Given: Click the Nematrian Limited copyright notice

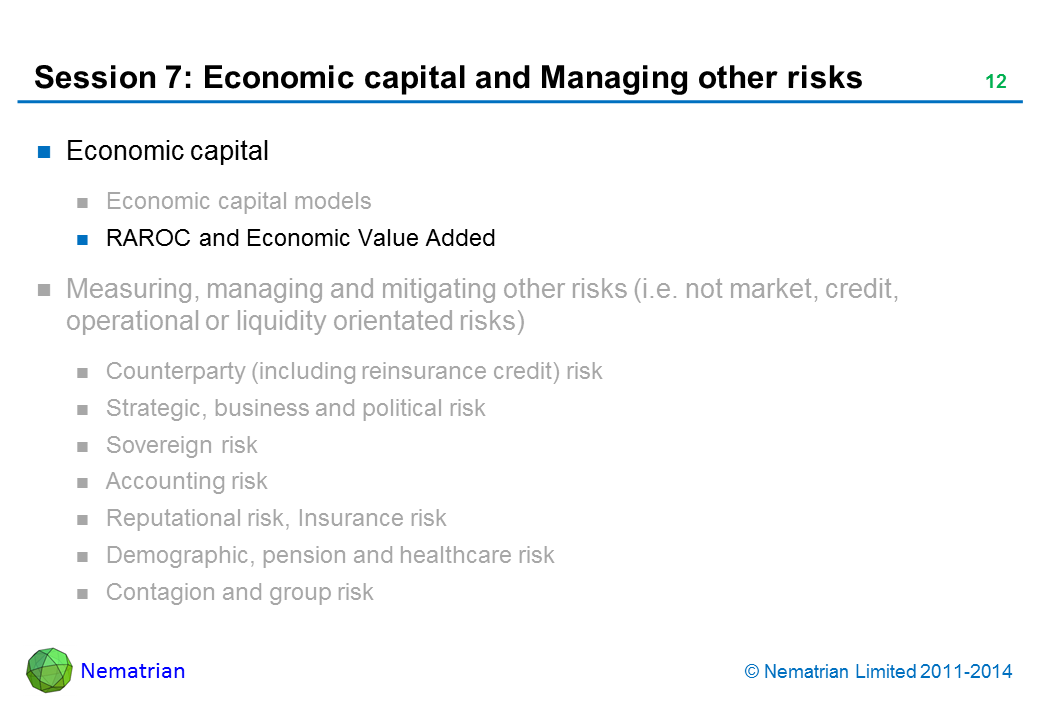Looking at the screenshot, I should point(879,672).
